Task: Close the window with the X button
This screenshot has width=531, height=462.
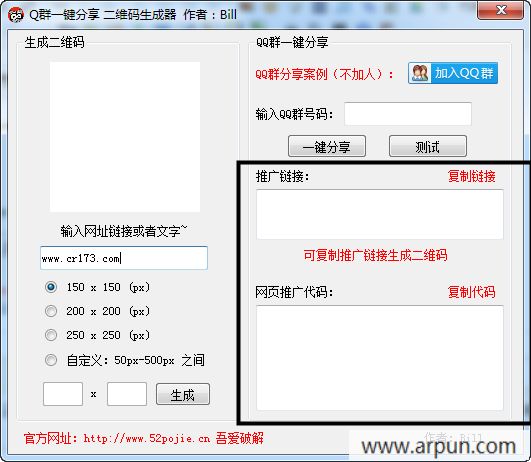Action: 501,10
